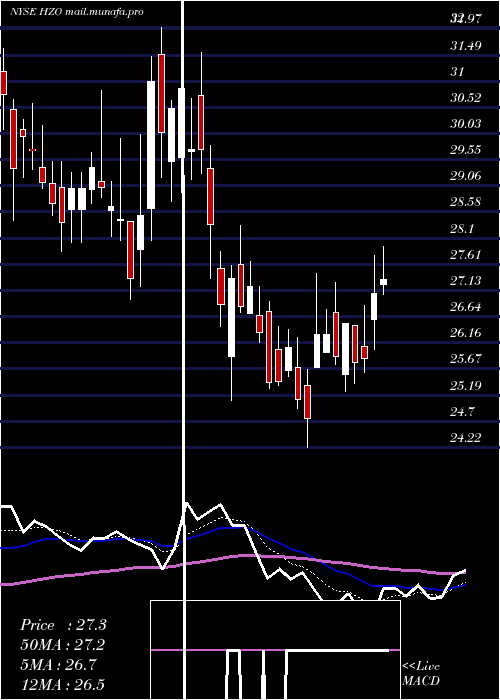Select the 26.16 price axis label
500x700 pixels.
click(x=466, y=333)
